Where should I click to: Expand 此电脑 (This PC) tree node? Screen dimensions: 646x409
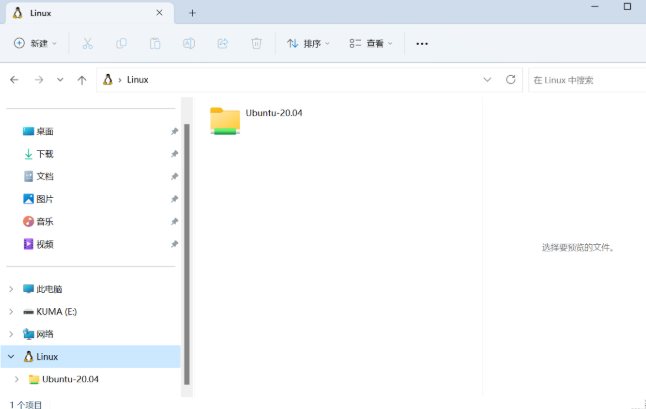pyautogui.click(x=11, y=289)
